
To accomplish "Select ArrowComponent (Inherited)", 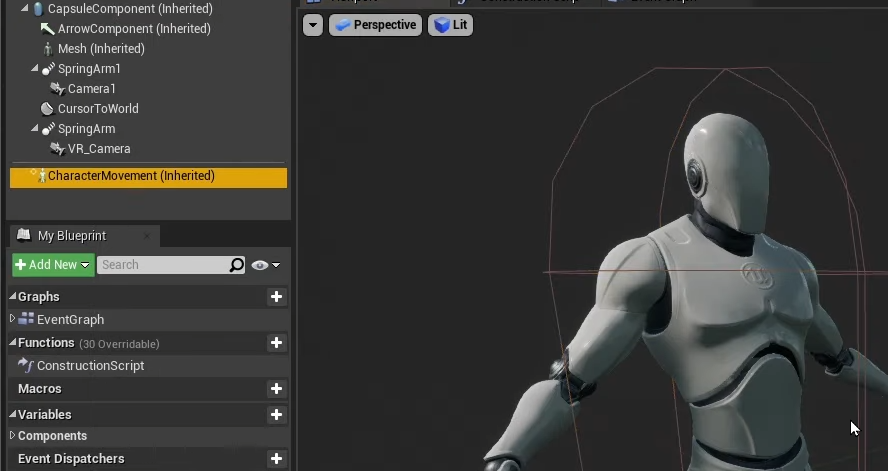I will tap(134, 29).
